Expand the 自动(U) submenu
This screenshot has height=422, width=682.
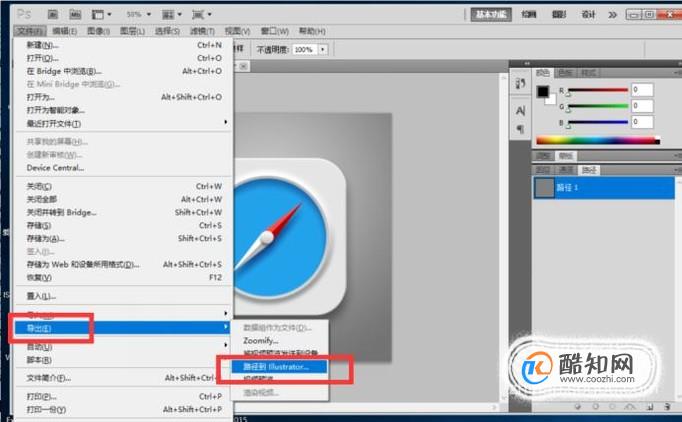124,347
